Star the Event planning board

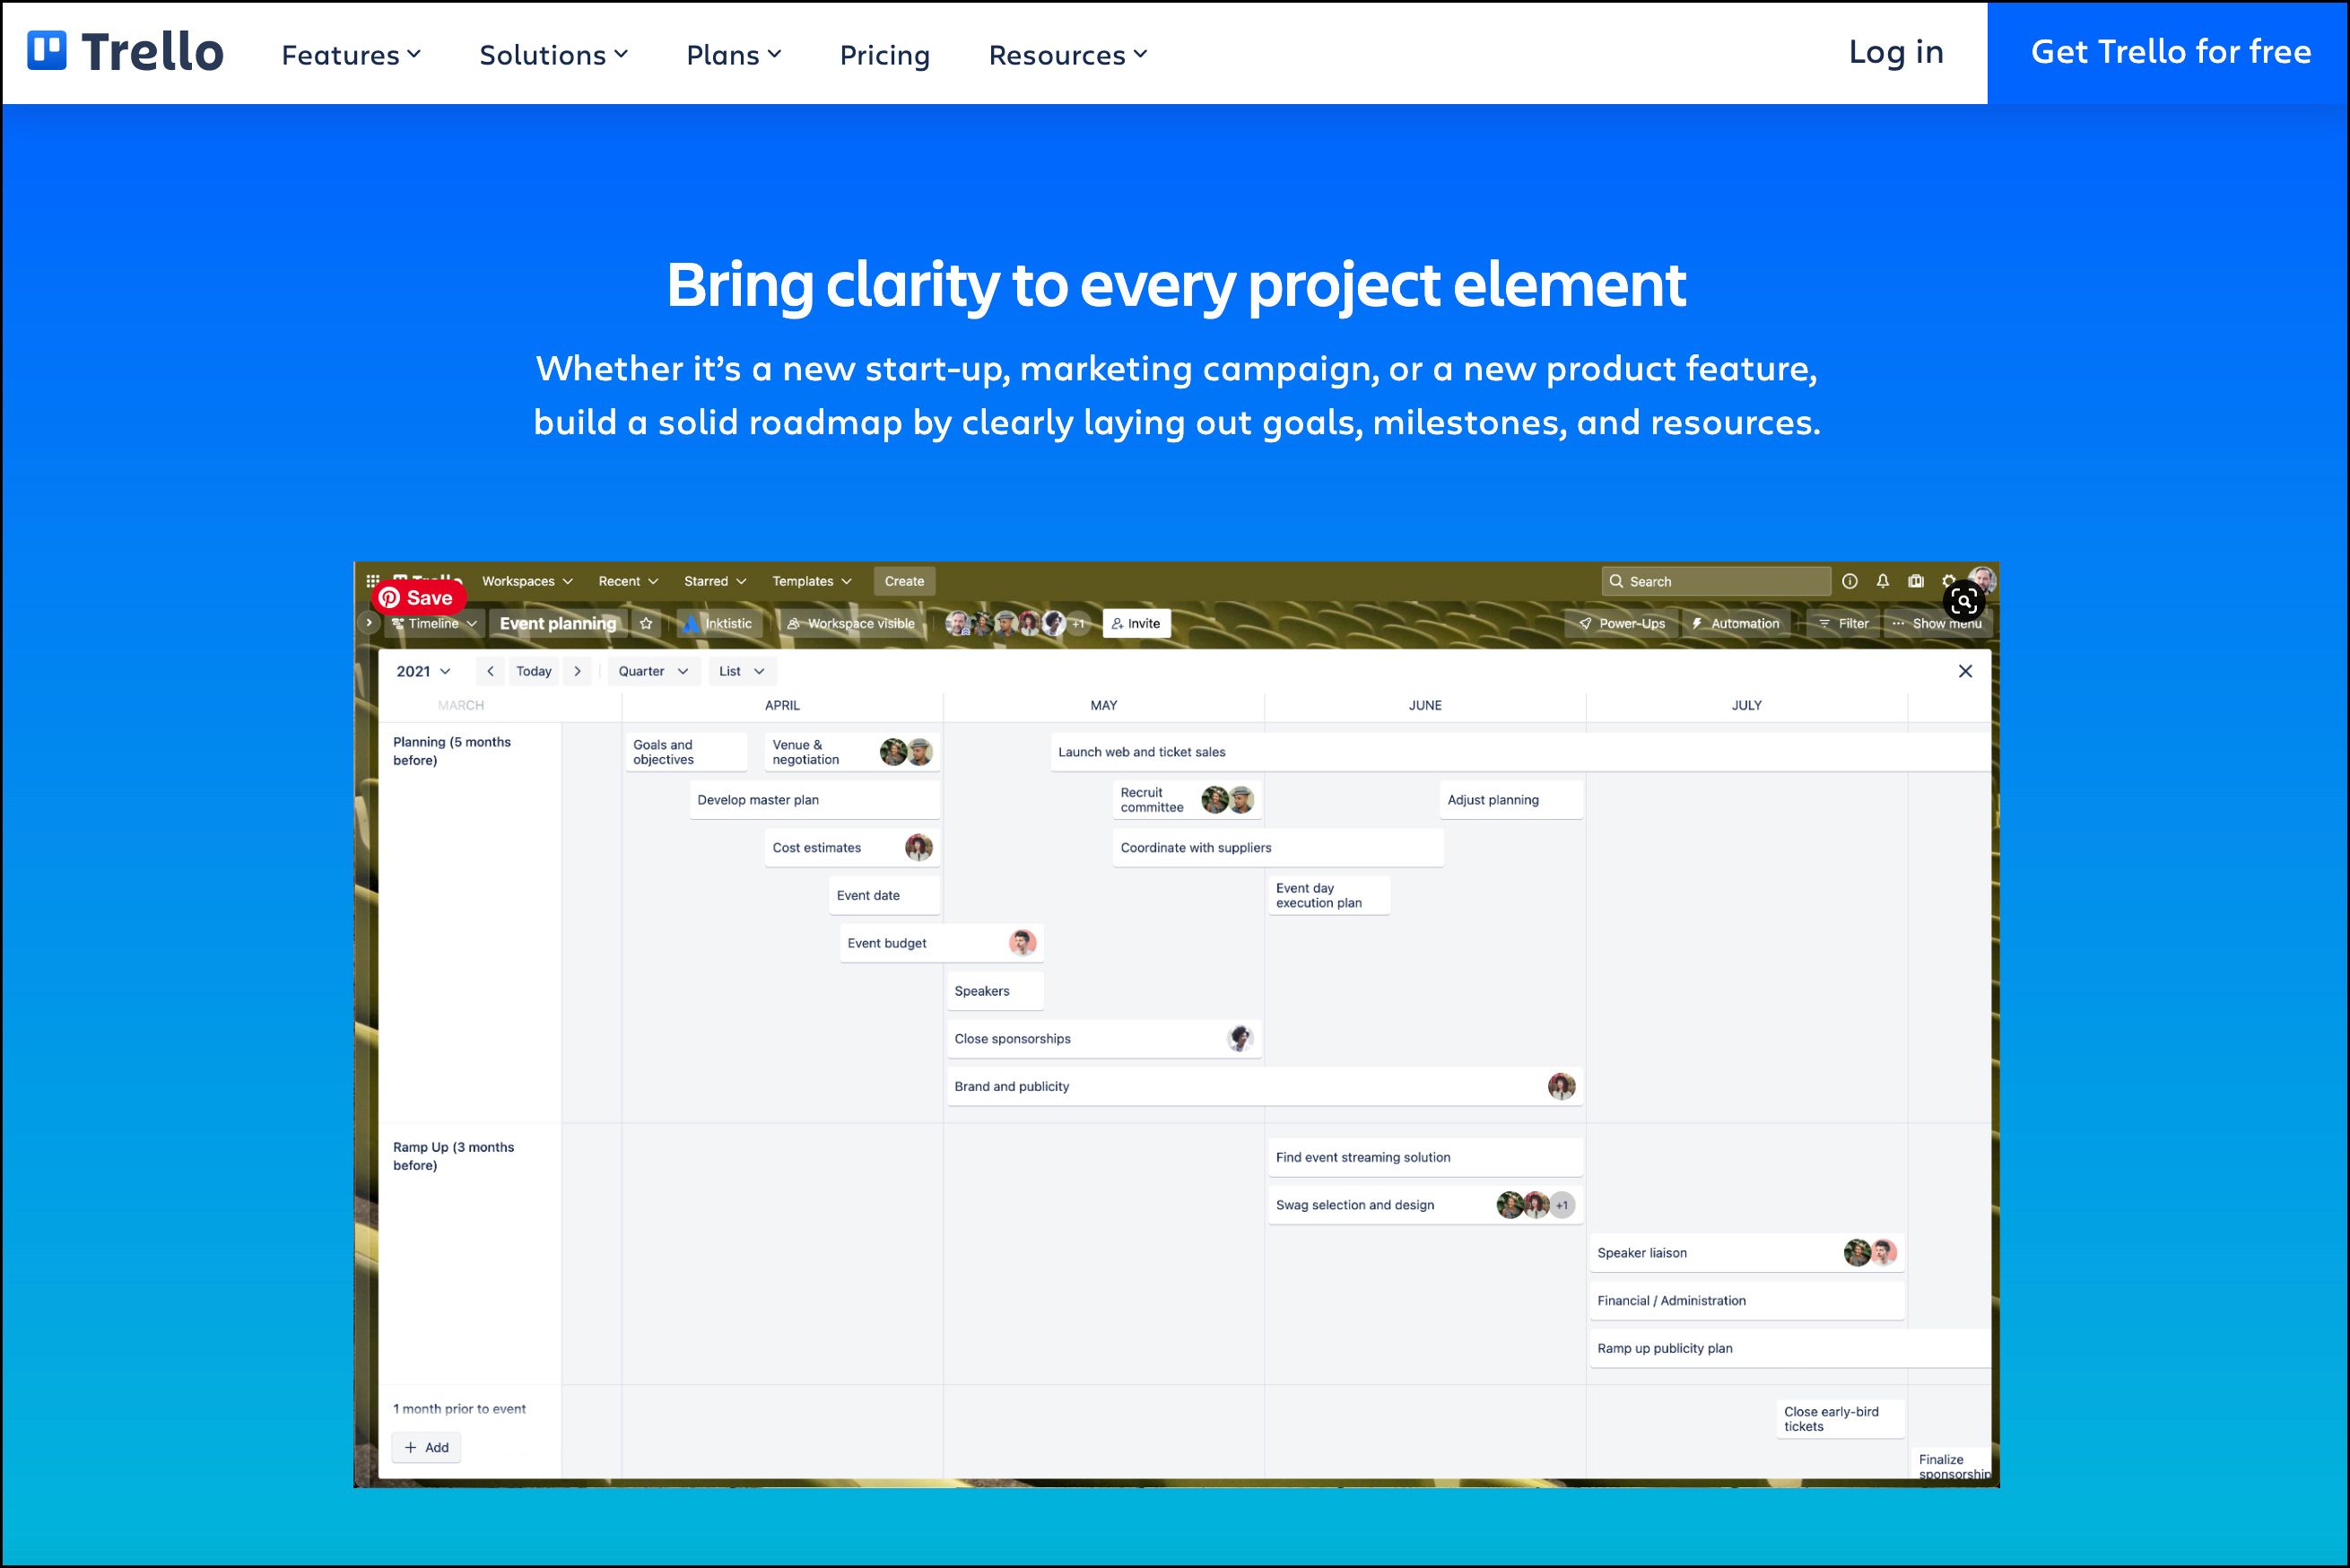point(646,623)
